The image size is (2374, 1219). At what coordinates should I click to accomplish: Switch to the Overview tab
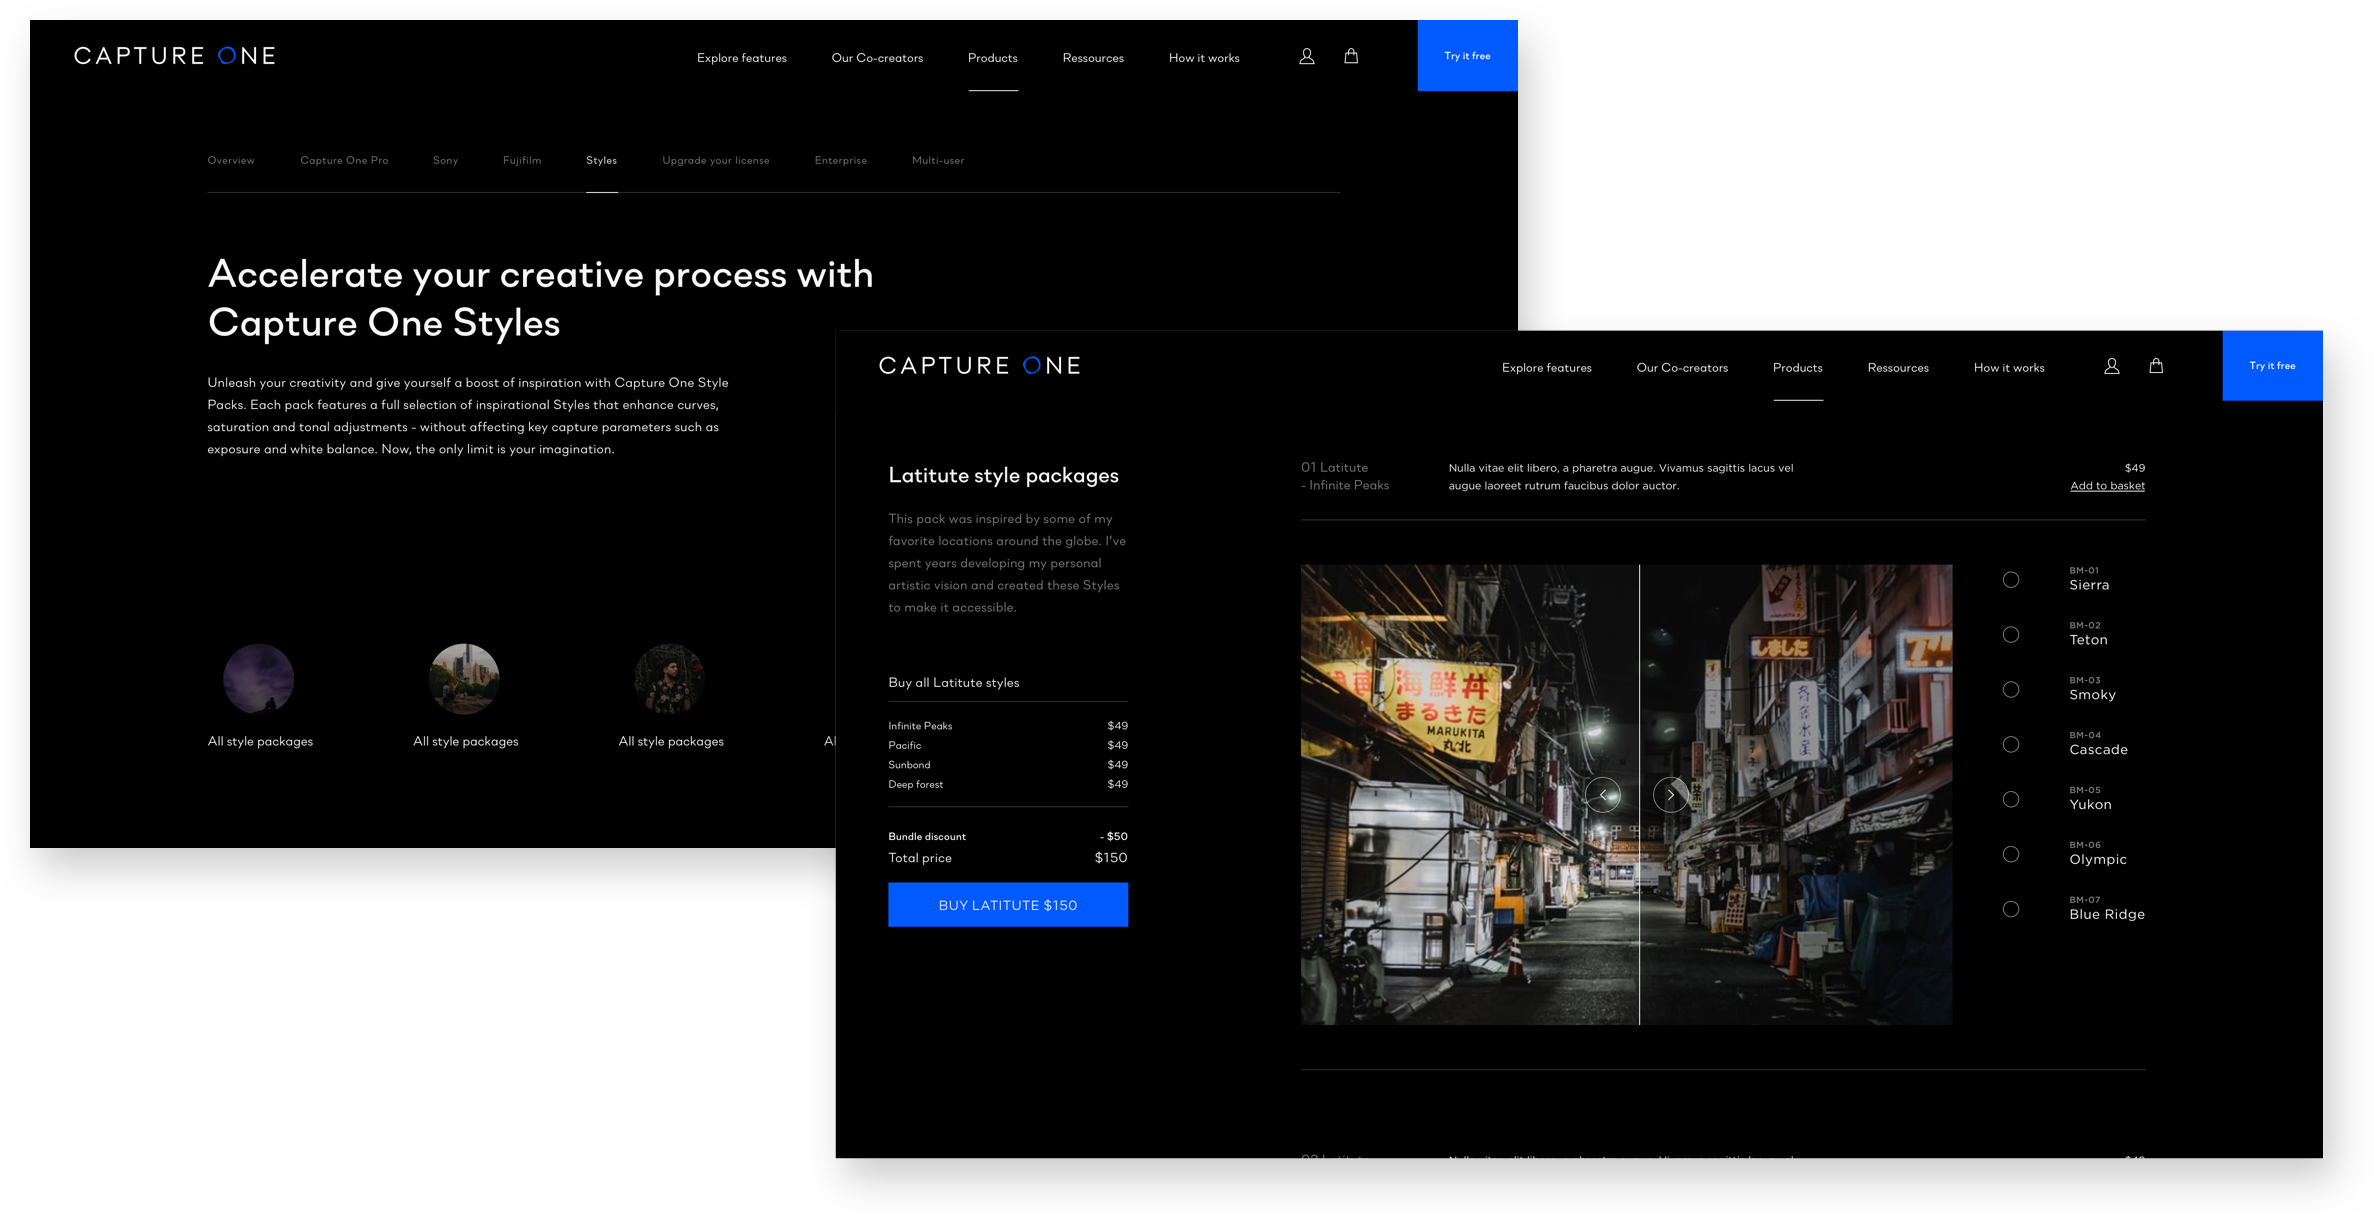231,161
